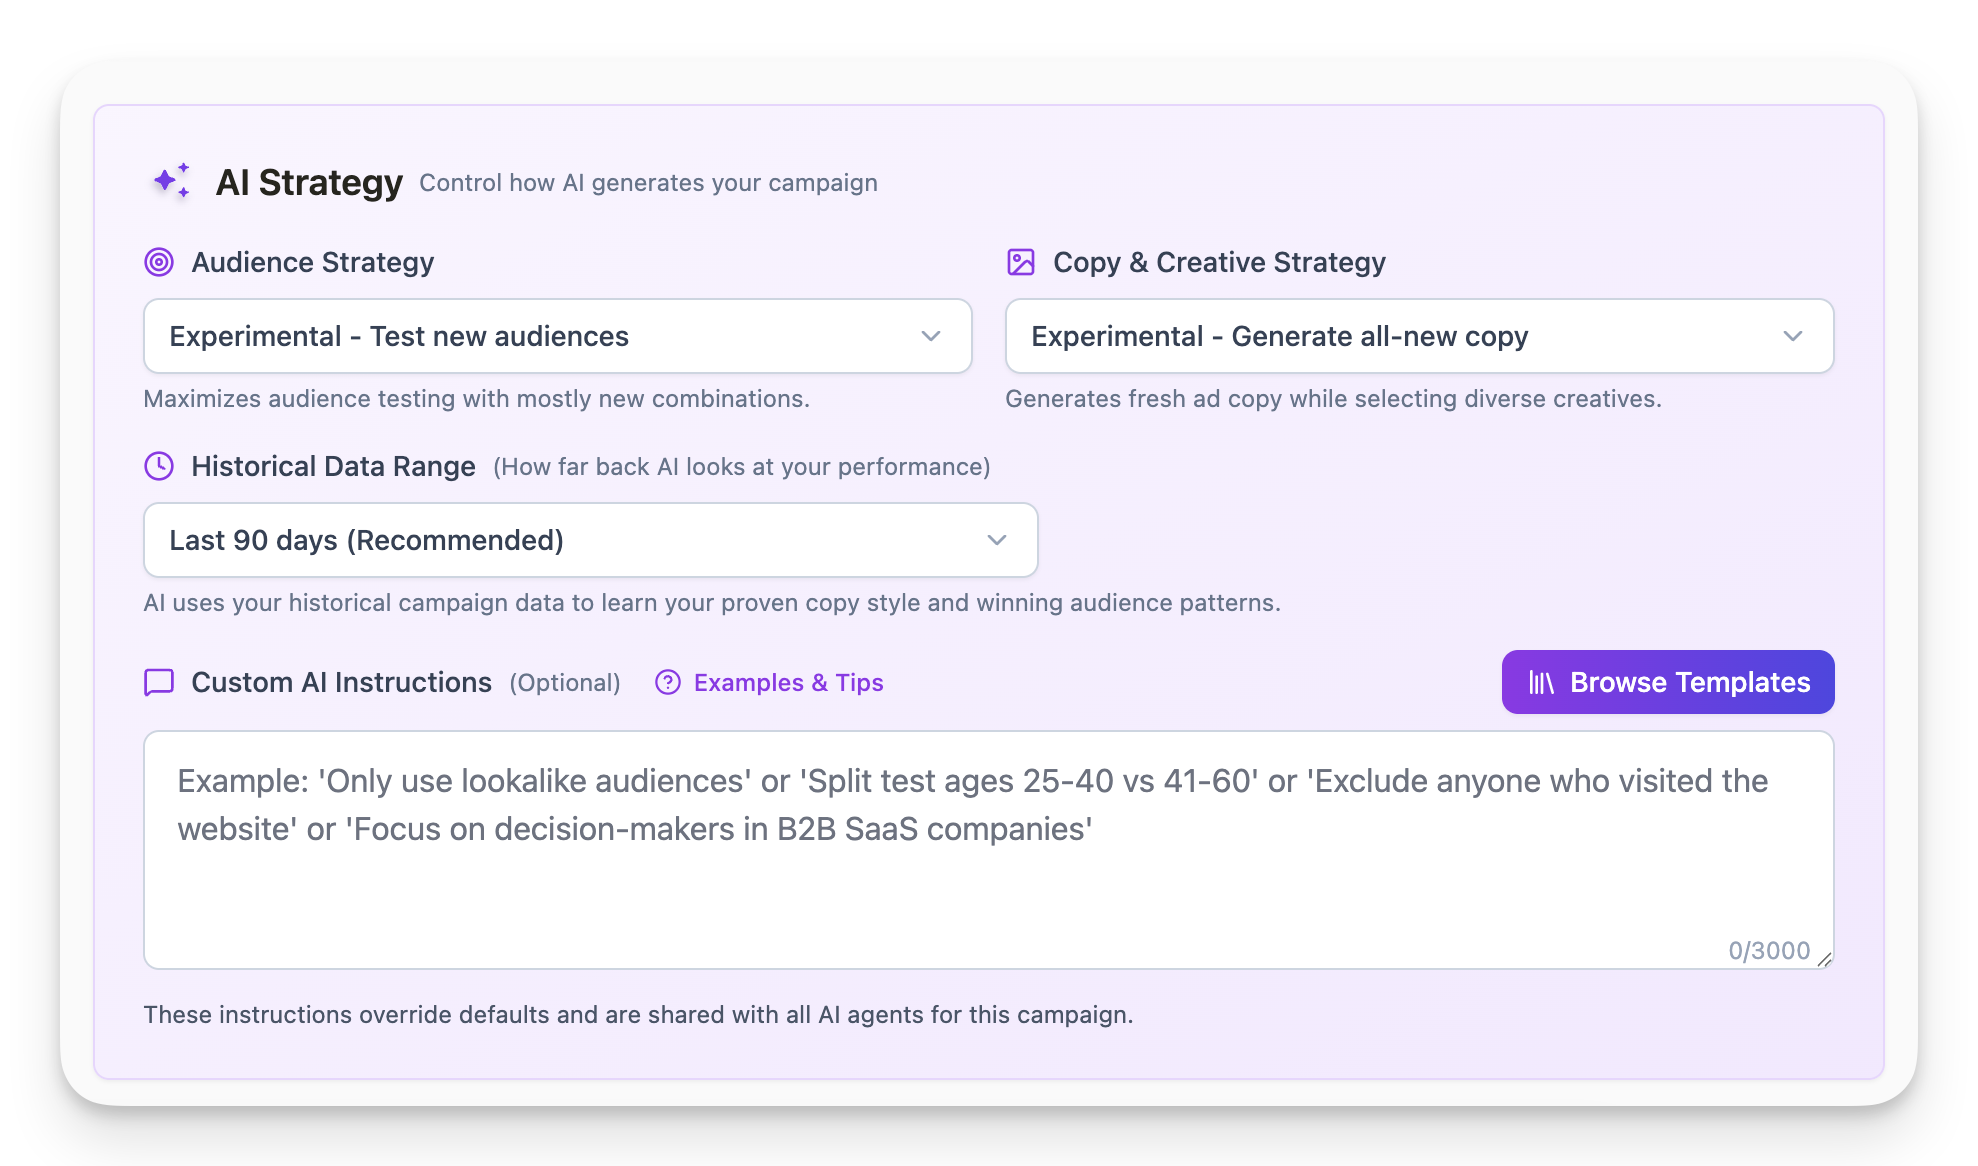Click the Custom AI Instructions chat icon
Viewport: 1978px width, 1166px height.
click(159, 682)
